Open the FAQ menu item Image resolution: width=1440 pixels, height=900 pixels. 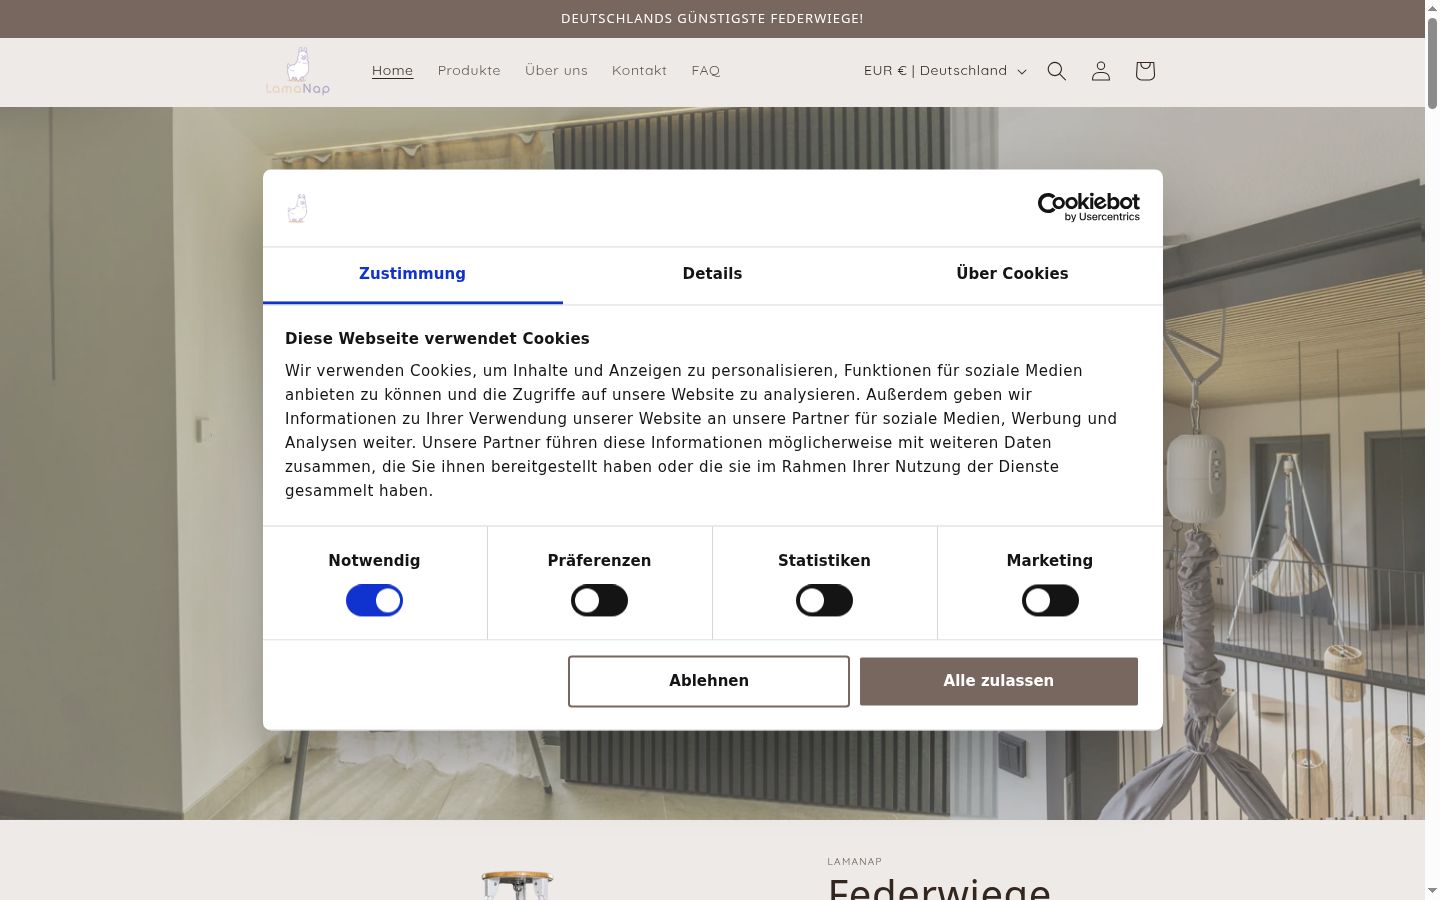[x=706, y=71]
